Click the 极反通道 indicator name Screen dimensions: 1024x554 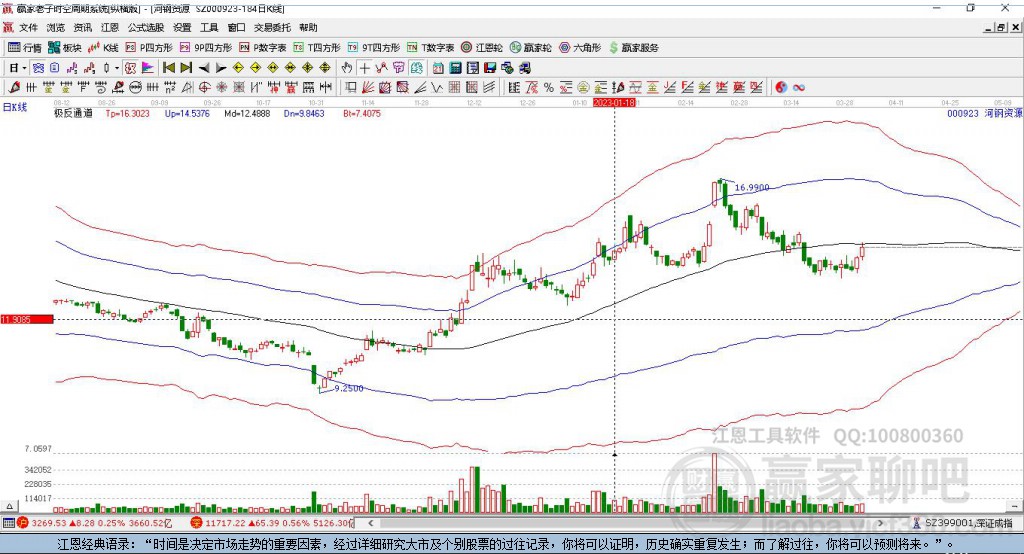coord(73,113)
